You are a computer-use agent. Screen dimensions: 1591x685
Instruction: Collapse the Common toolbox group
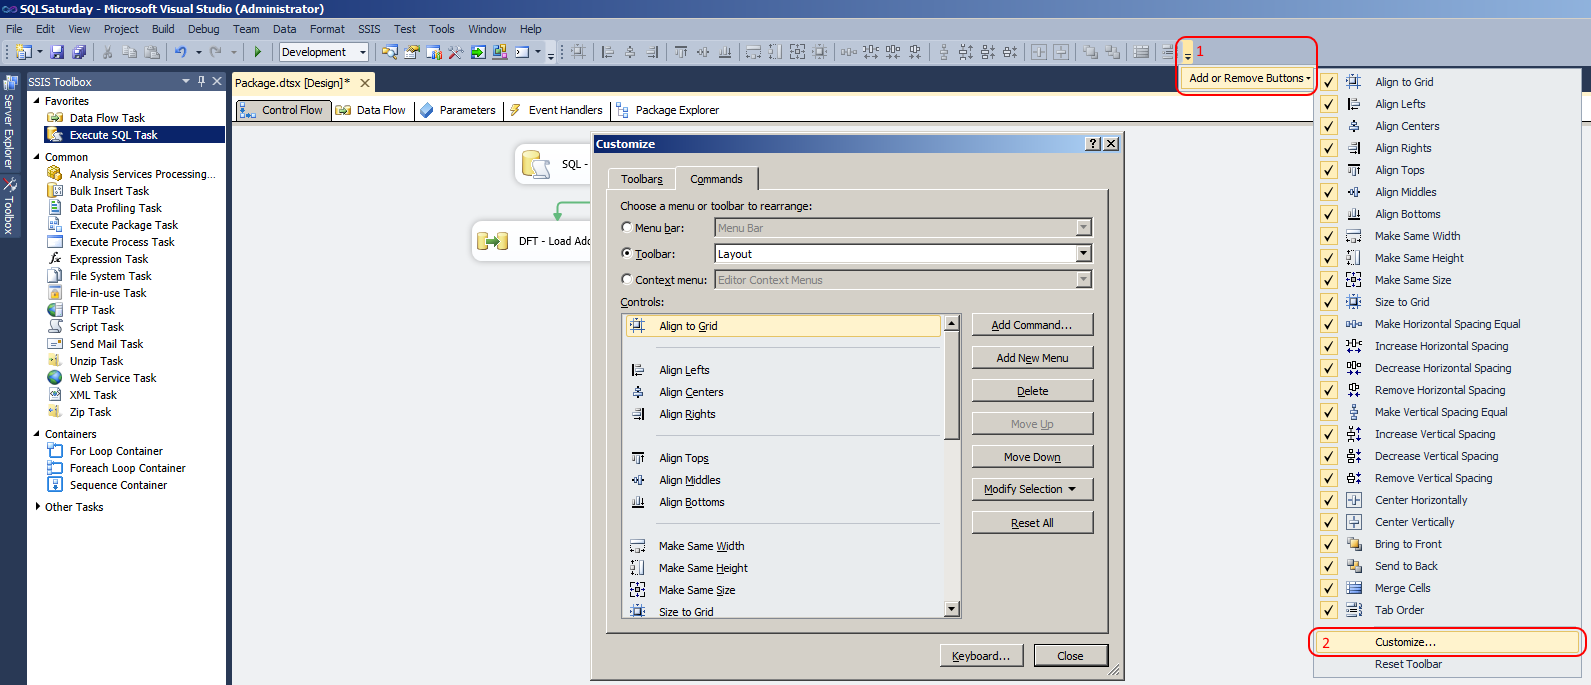pyautogui.click(x=37, y=156)
